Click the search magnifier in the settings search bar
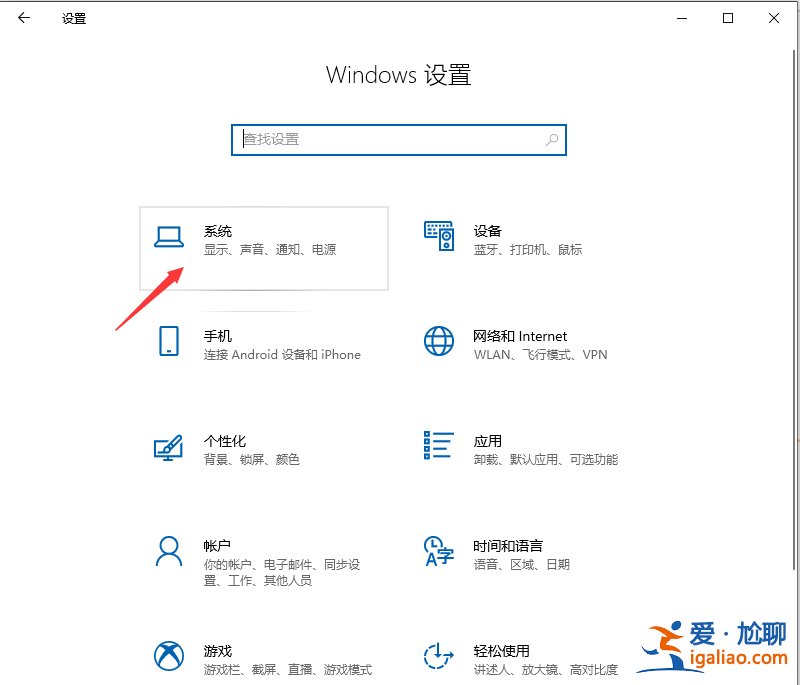 552,140
